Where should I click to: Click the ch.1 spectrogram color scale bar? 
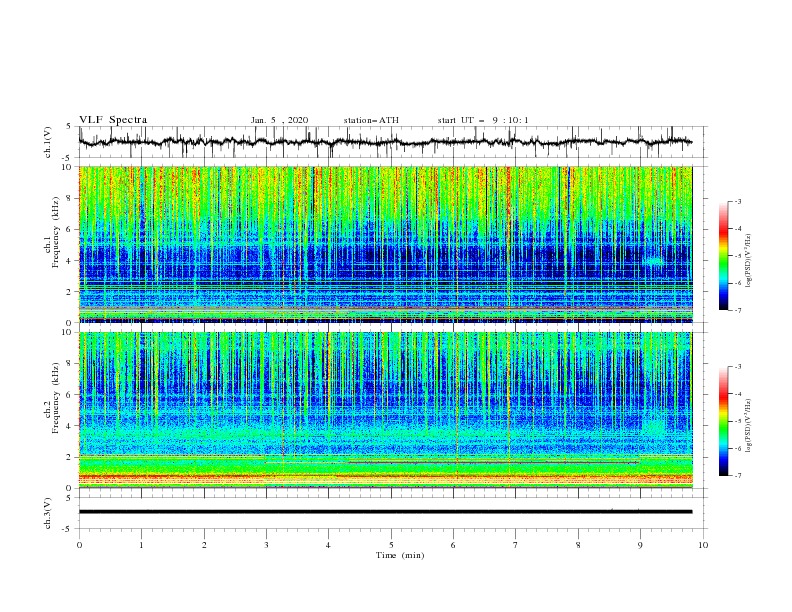point(723,256)
